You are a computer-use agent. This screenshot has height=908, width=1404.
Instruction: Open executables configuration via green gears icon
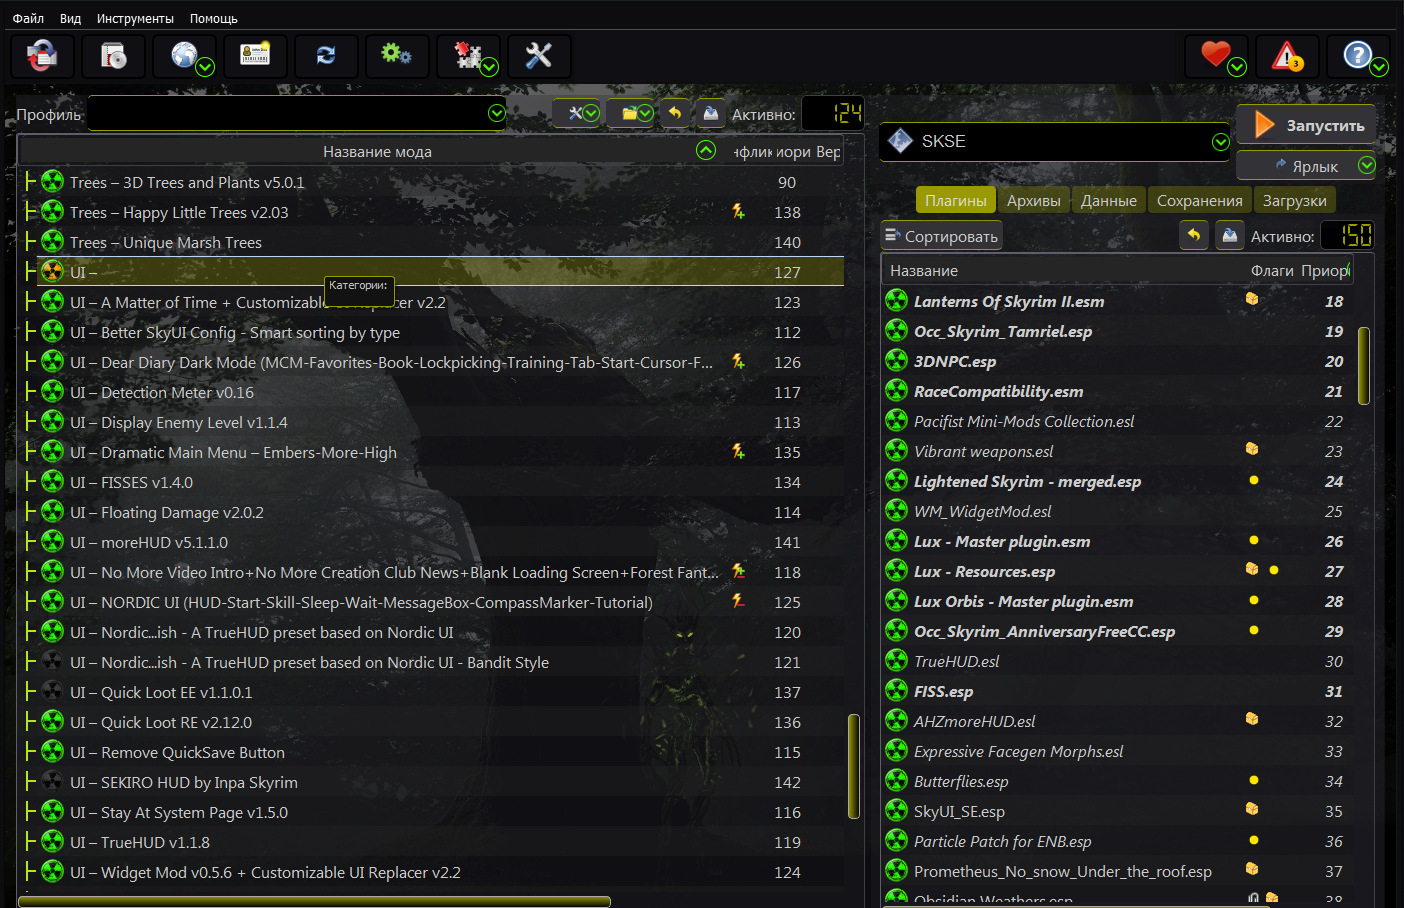(x=396, y=56)
